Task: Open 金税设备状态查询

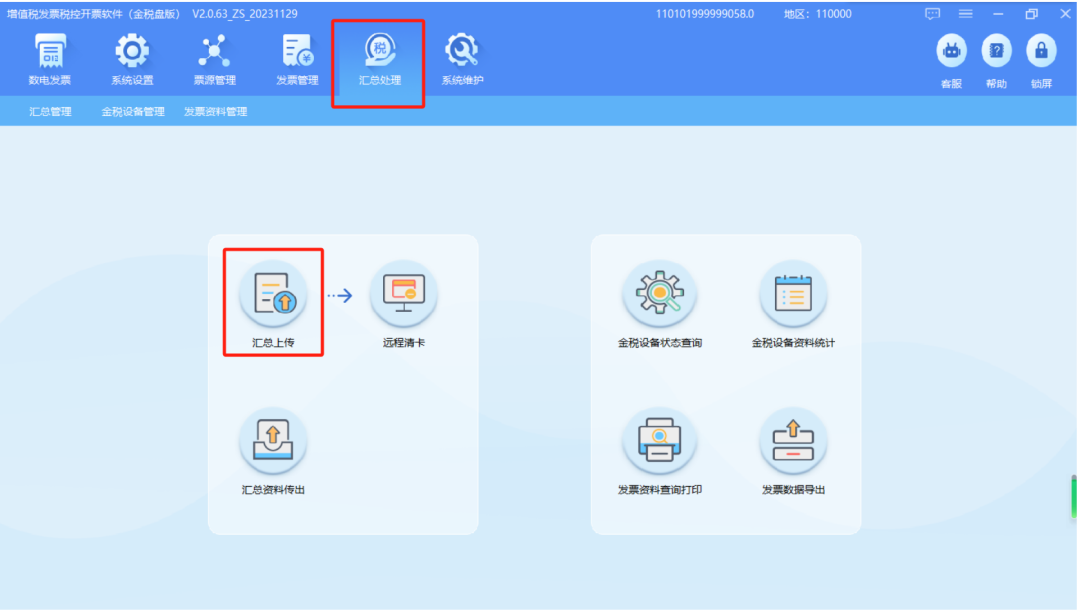Action: (x=659, y=303)
